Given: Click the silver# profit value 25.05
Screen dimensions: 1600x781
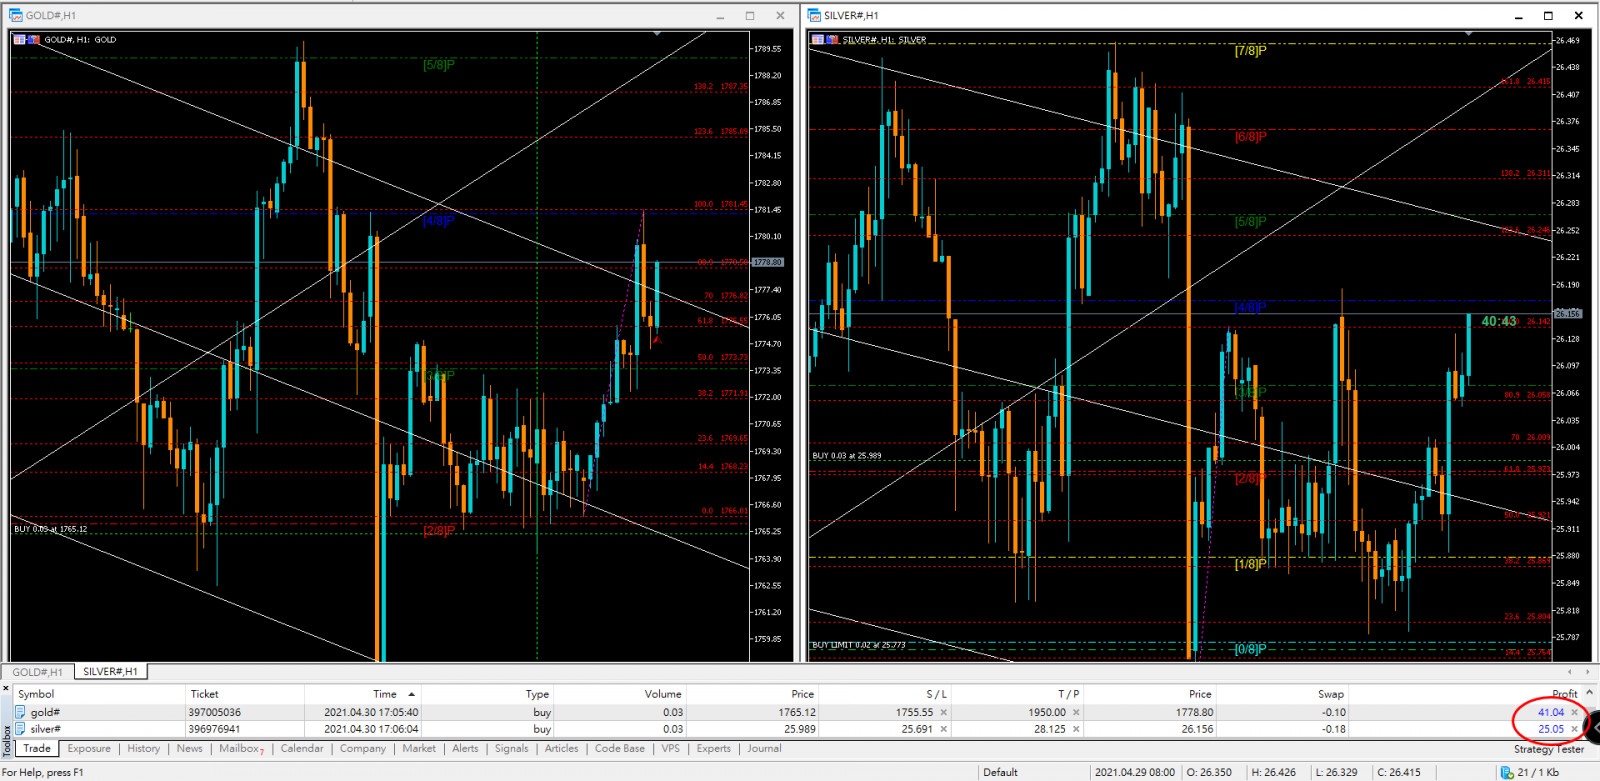Looking at the screenshot, I should (x=1551, y=729).
